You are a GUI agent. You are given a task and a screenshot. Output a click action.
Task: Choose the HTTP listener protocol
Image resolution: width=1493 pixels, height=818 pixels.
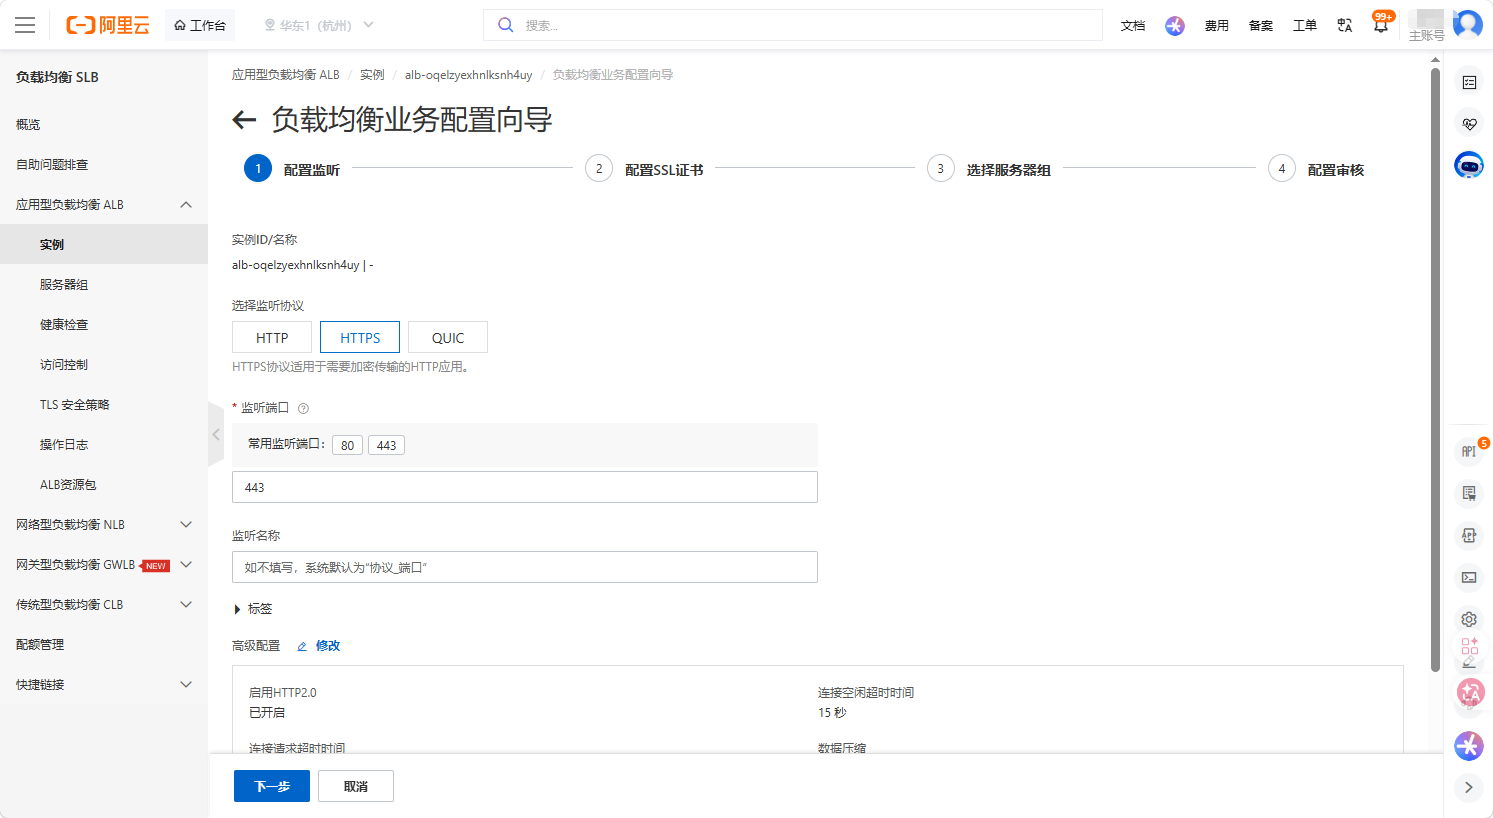pyautogui.click(x=272, y=338)
